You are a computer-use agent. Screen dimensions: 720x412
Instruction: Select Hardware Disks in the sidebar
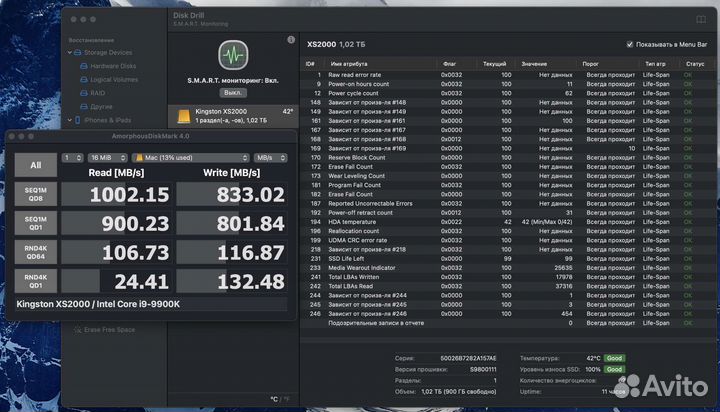click(113, 66)
